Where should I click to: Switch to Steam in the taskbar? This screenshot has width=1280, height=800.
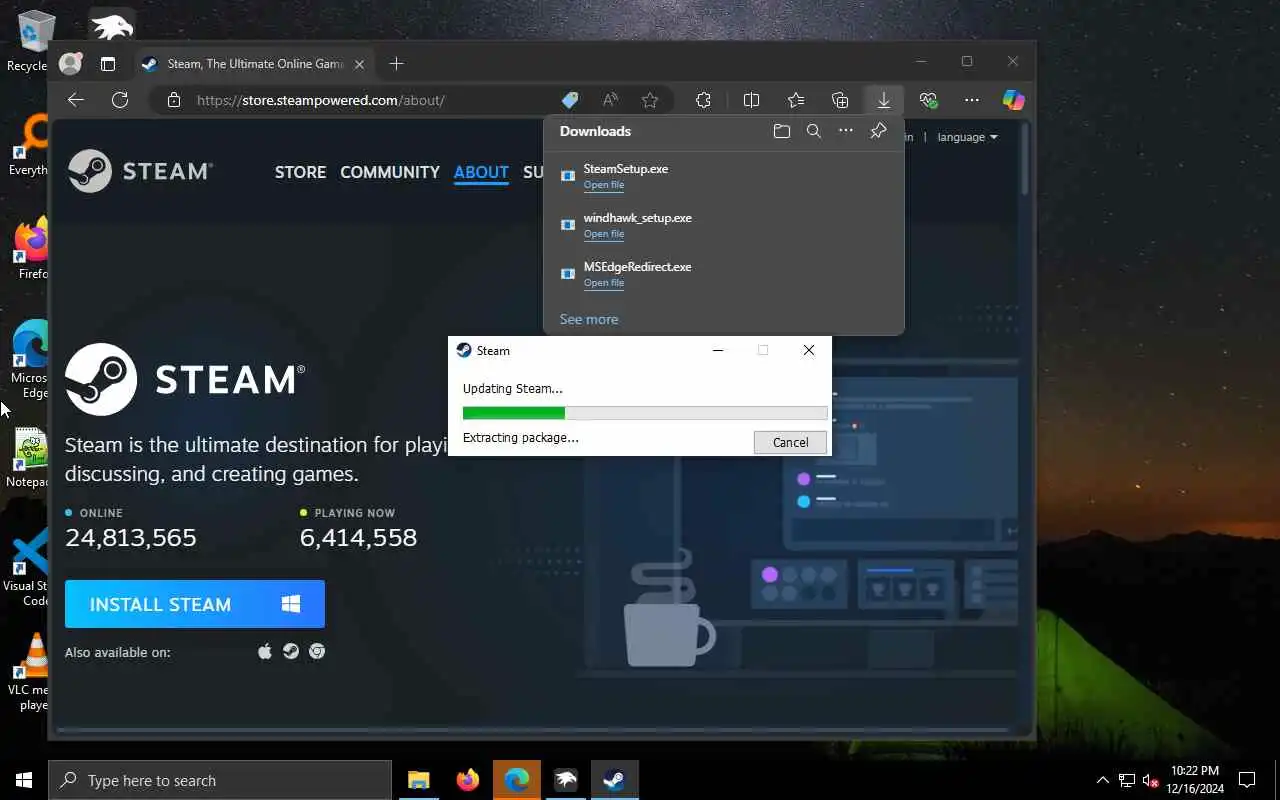coord(614,780)
